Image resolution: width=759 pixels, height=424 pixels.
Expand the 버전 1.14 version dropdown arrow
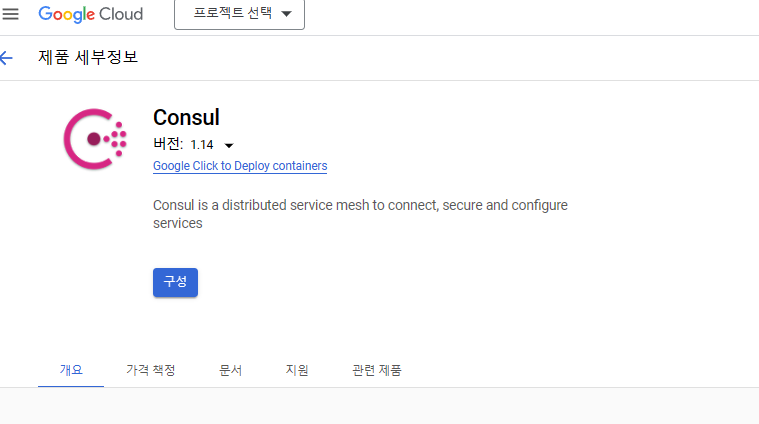pos(229,145)
